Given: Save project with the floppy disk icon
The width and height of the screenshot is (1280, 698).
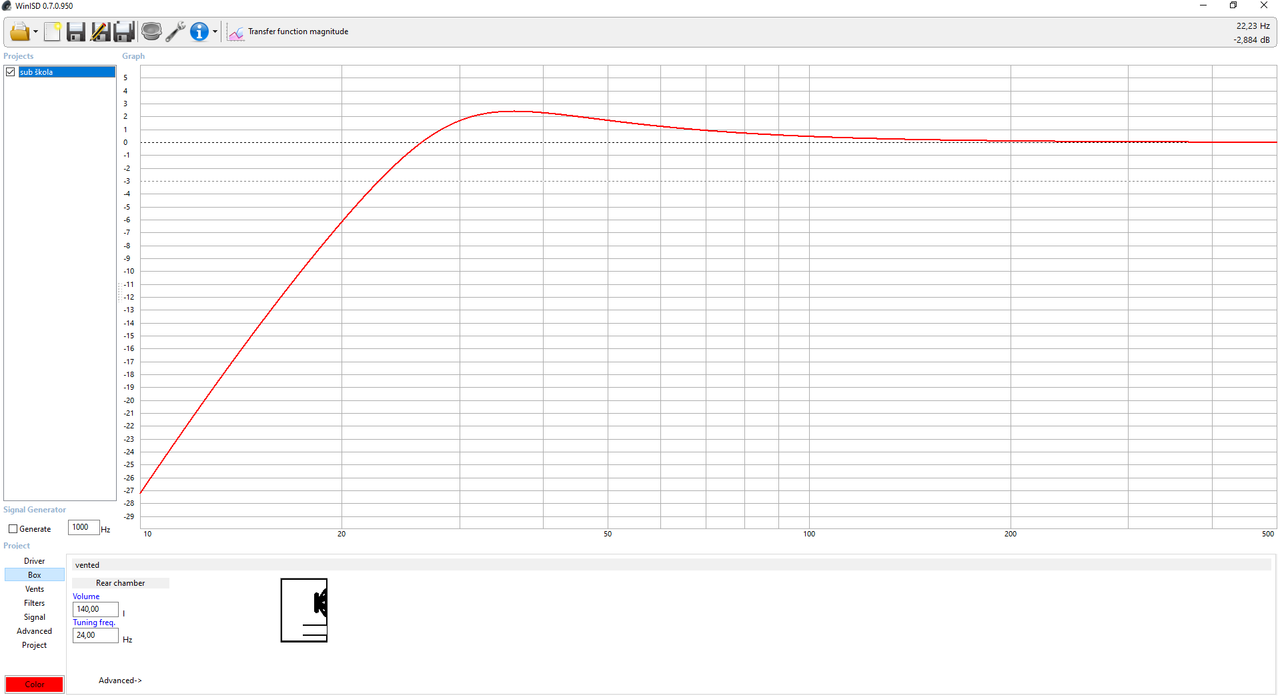Looking at the screenshot, I should (76, 32).
